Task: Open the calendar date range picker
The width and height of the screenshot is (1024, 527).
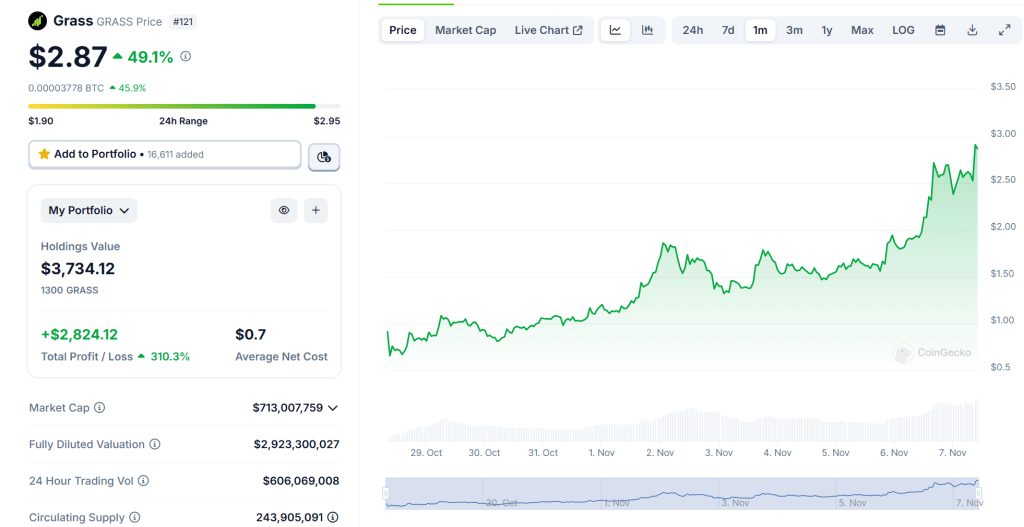Action: pyautogui.click(x=940, y=30)
